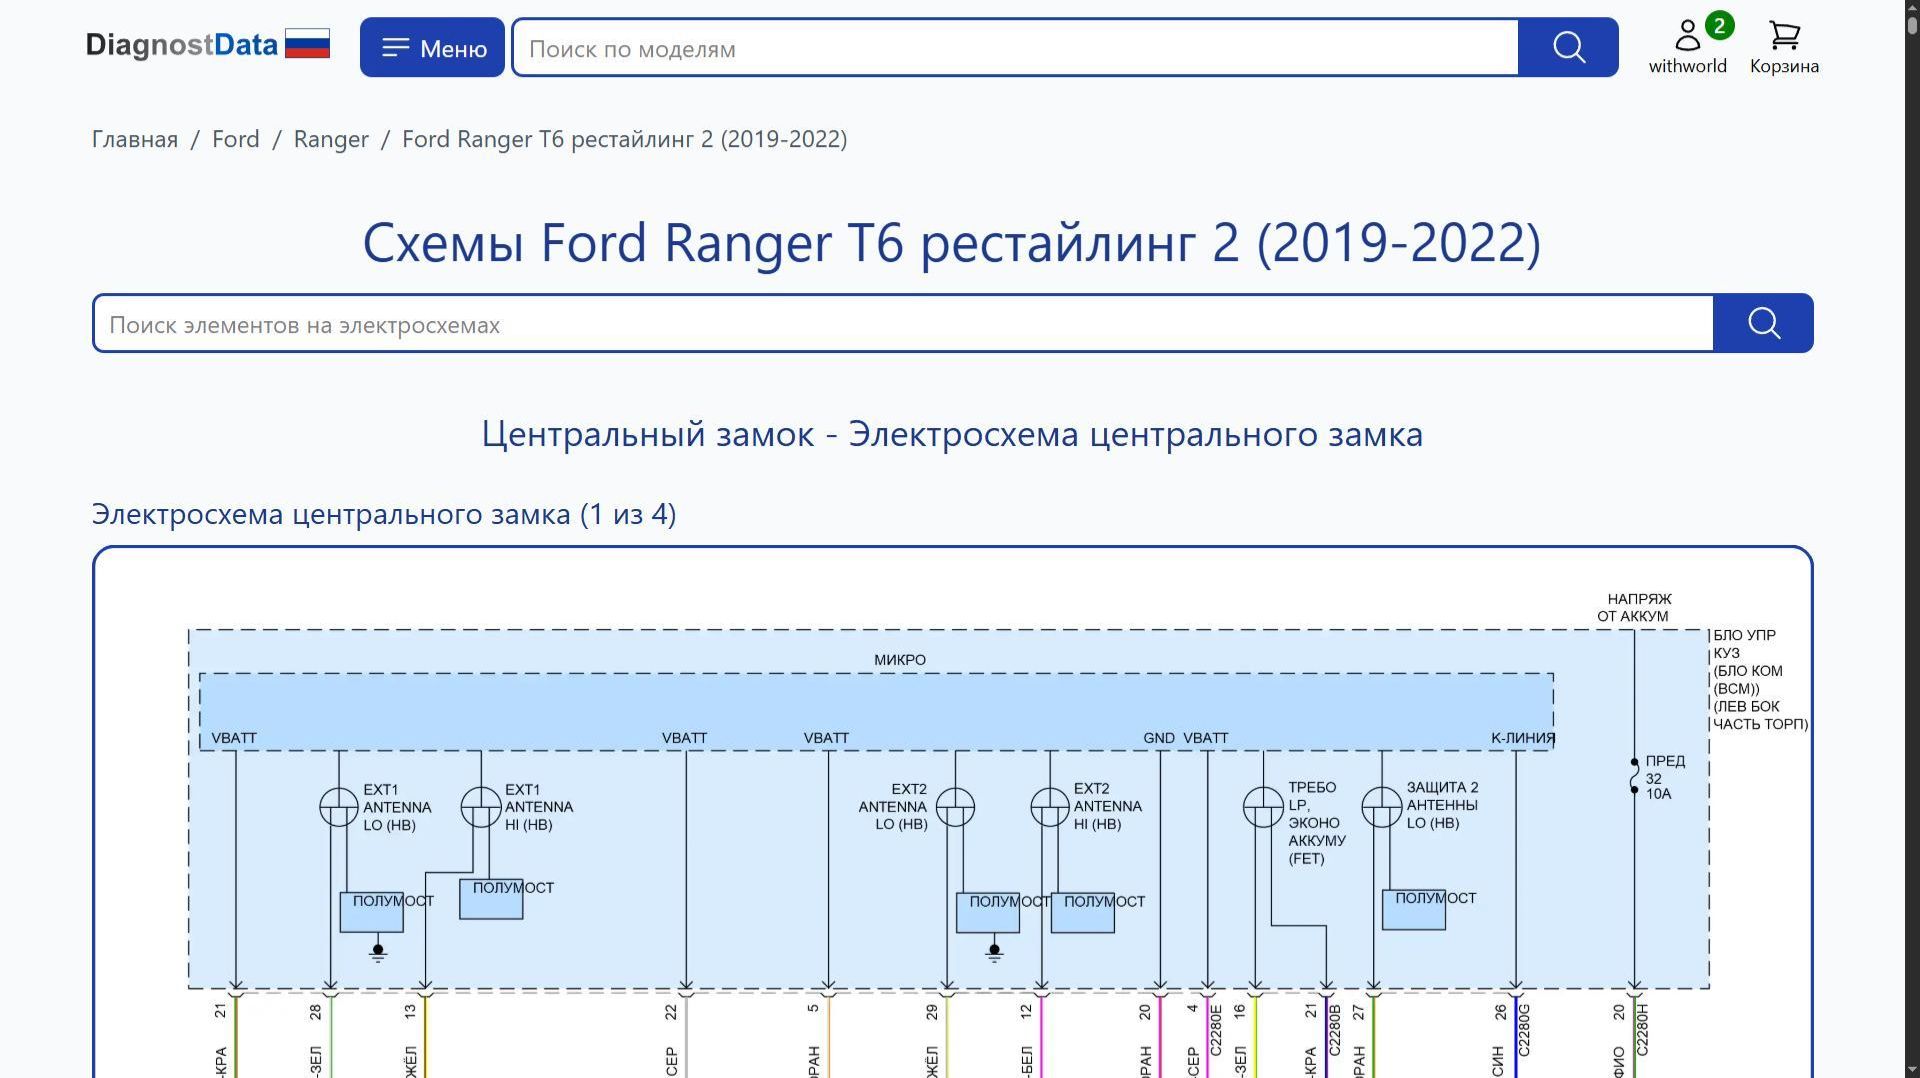
Task: Click the wiring diagram search magnifier button
Action: point(1763,323)
